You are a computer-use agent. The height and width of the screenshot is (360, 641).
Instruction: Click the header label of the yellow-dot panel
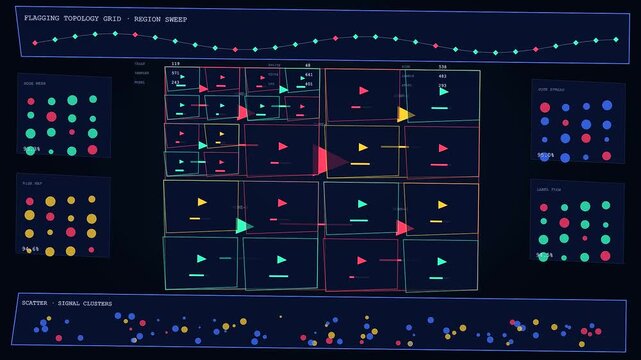(32, 183)
